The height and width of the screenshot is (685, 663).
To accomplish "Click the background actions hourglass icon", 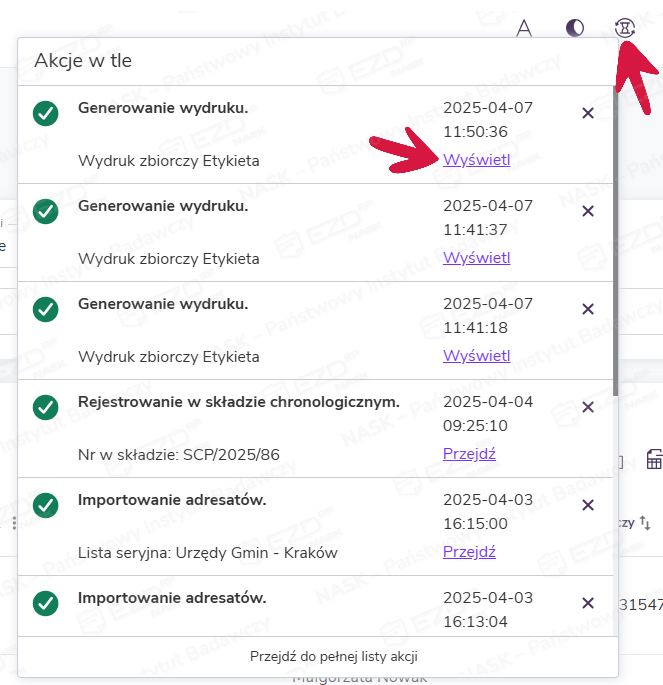I will [x=625, y=28].
